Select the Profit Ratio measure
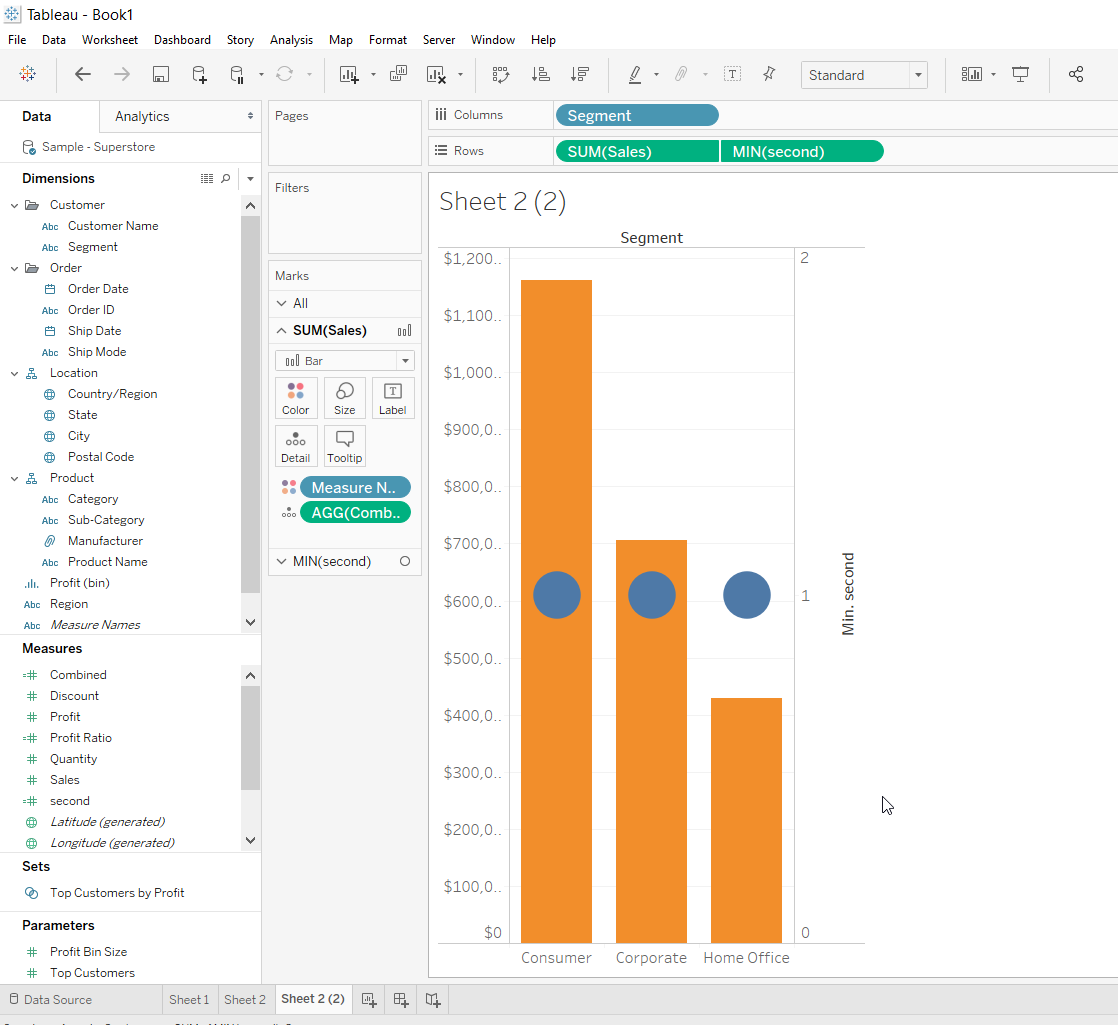The image size is (1118, 1025). pyautogui.click(x=81, y=738)
